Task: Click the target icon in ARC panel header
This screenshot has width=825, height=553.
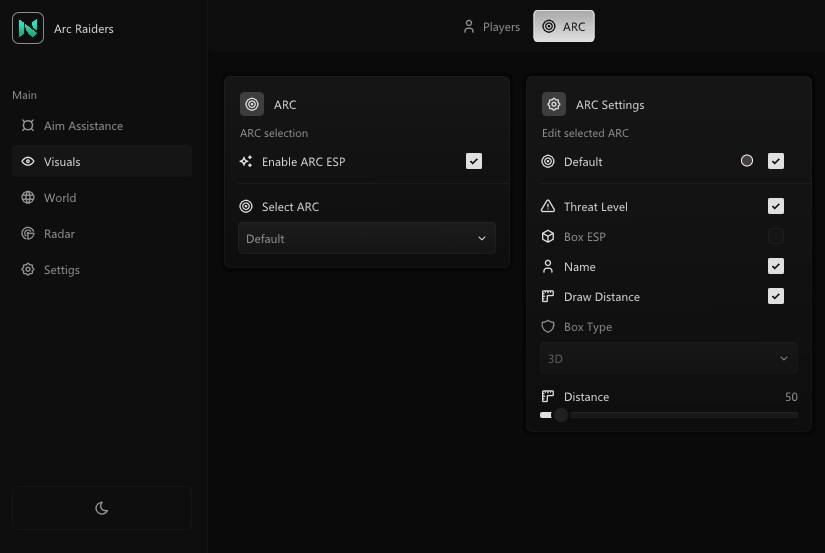Action: click(252, 104)
